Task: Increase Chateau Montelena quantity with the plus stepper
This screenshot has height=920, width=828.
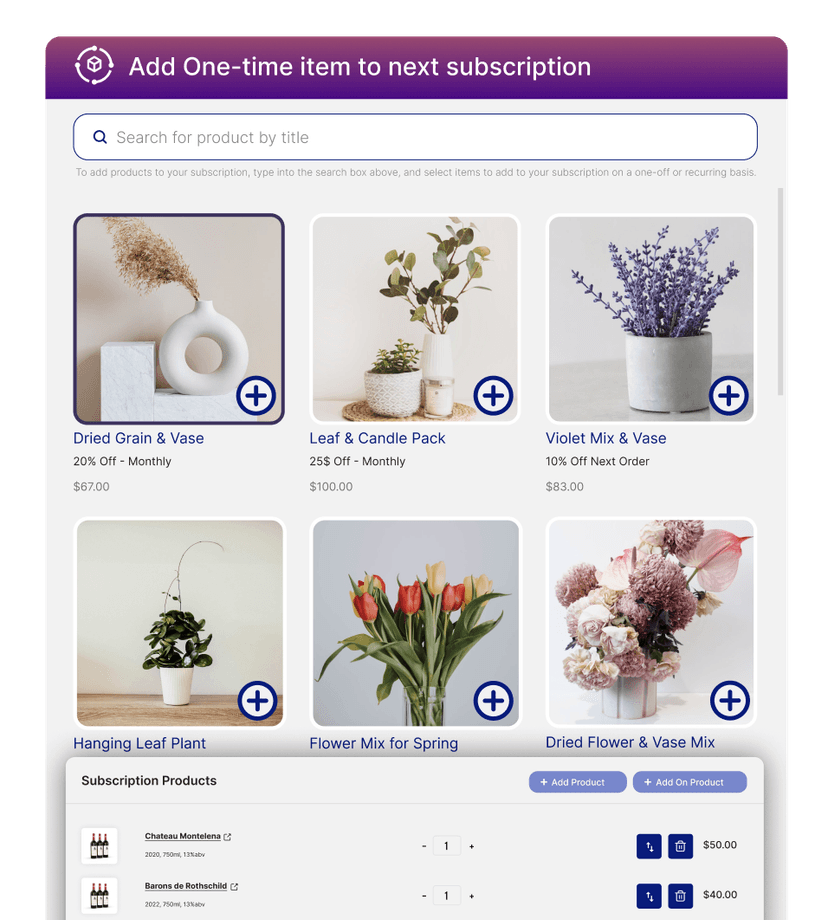Action: 470,845
